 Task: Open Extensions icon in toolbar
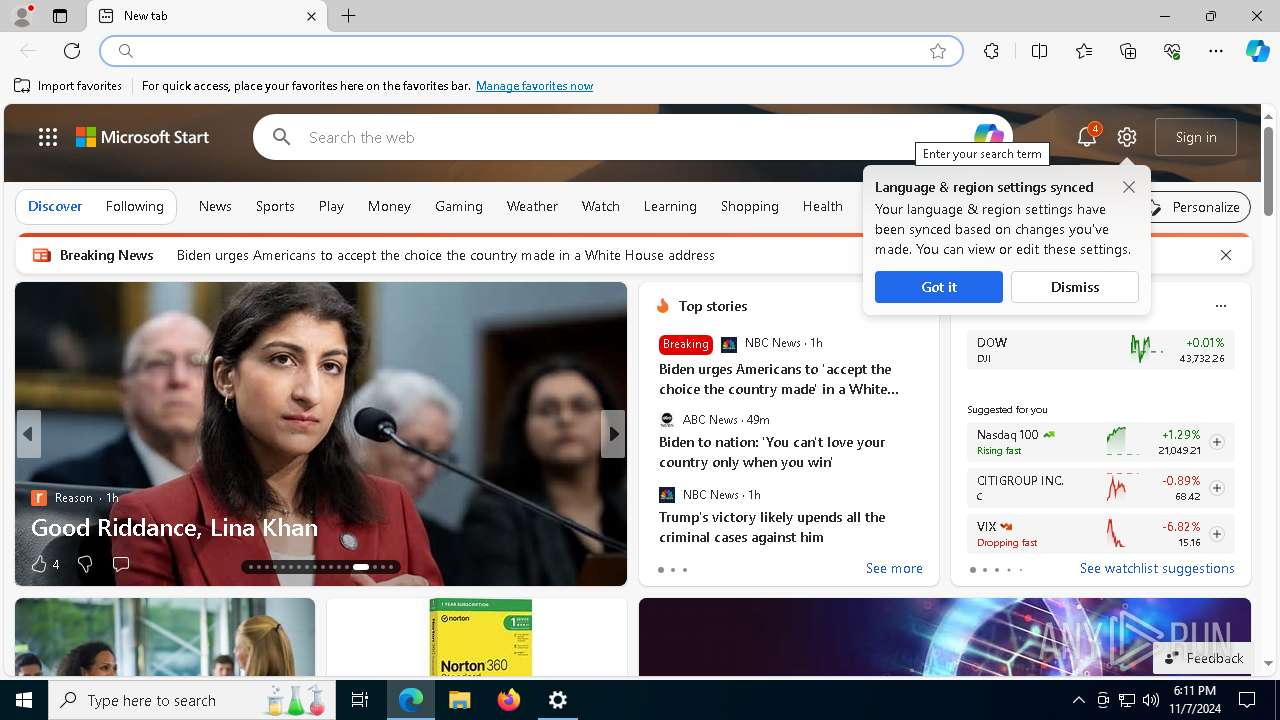coord(991,51)
